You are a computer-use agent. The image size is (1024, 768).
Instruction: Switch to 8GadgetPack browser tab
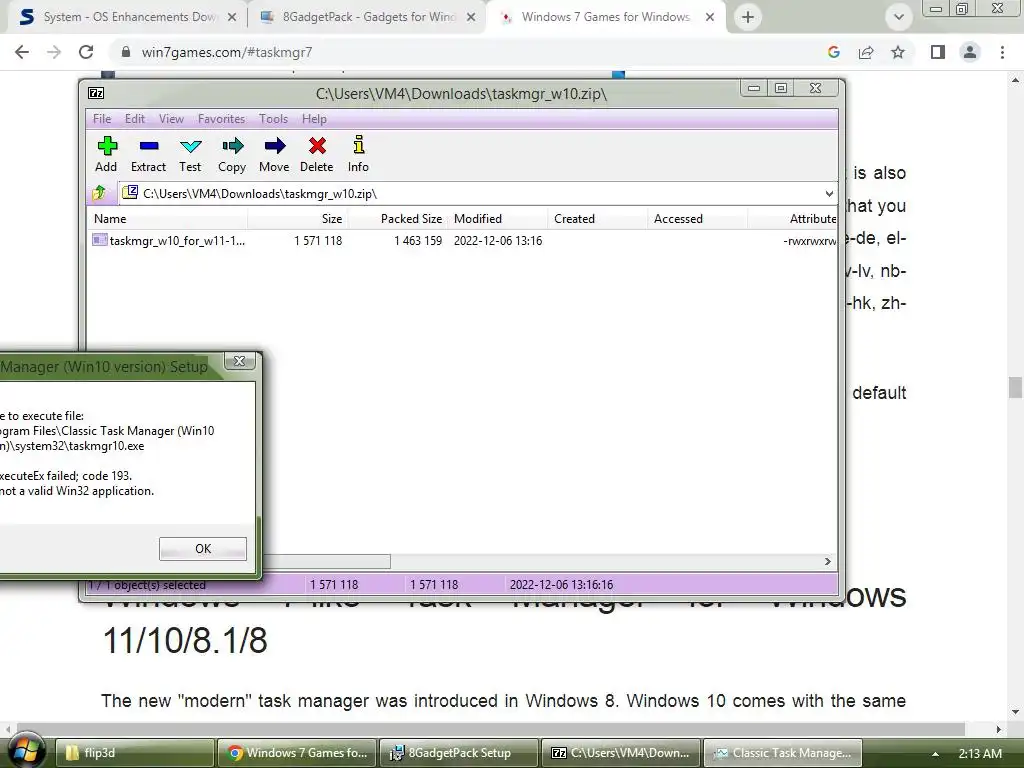pos(366,17)
